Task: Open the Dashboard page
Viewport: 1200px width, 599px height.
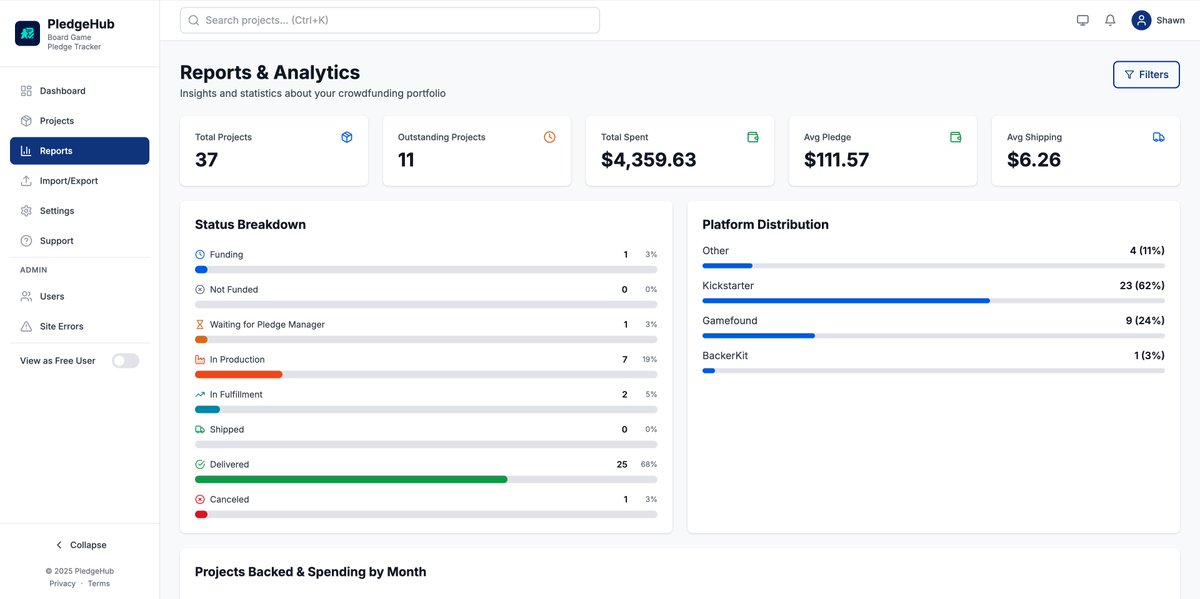Action: [80, 91]
